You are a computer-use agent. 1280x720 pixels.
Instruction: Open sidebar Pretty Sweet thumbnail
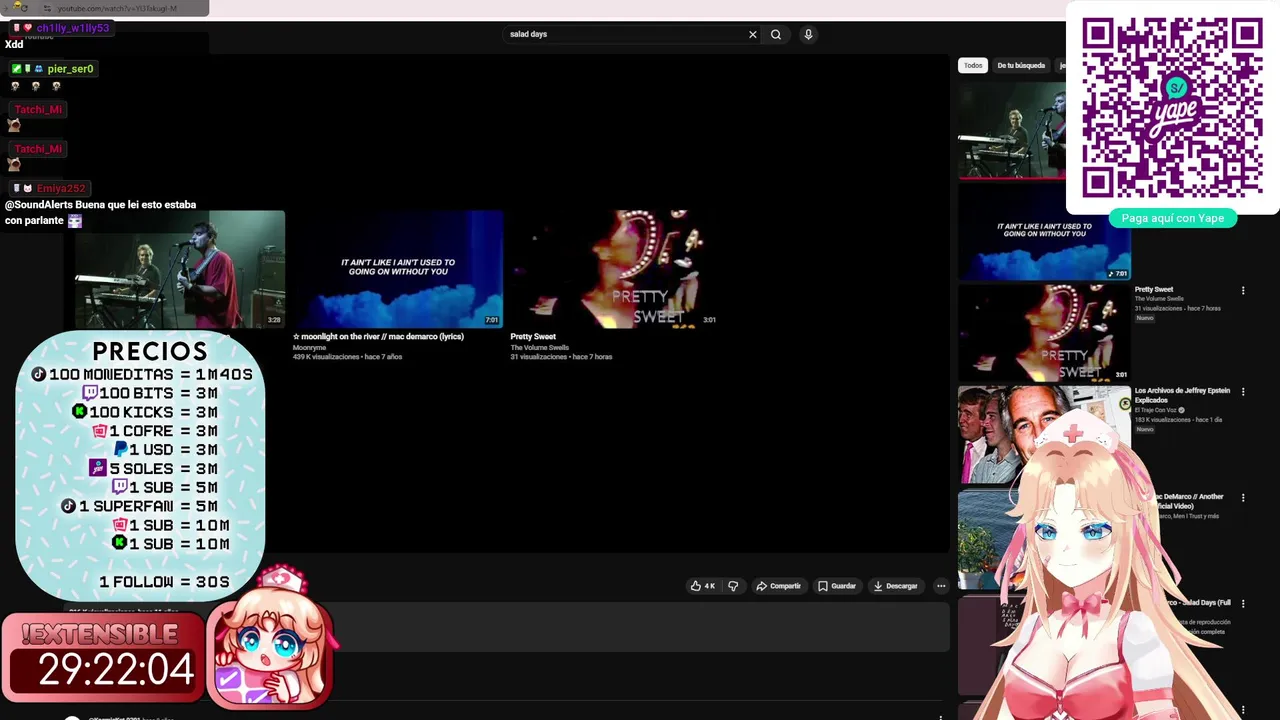coord(1044,333)
